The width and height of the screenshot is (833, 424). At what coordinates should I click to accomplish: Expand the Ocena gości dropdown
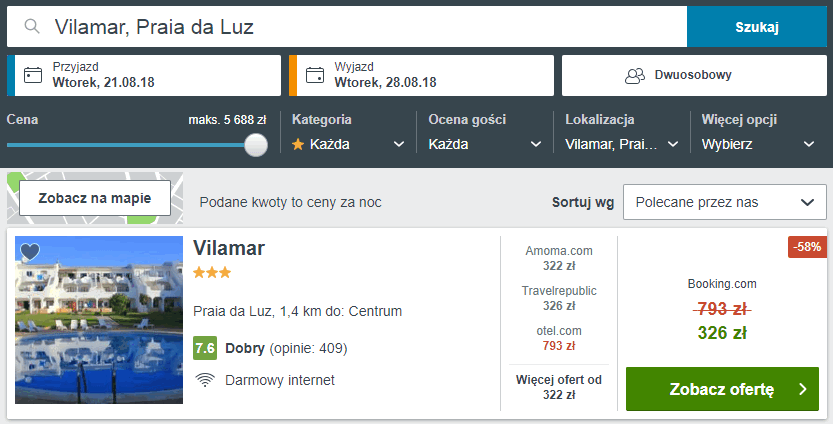(484, 144)
